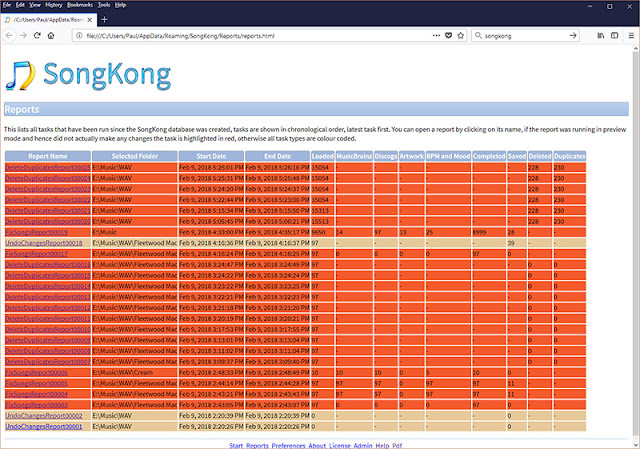Click the search magnifier icon
This screenshot has width=640, height=449.
tap(478, 36)
